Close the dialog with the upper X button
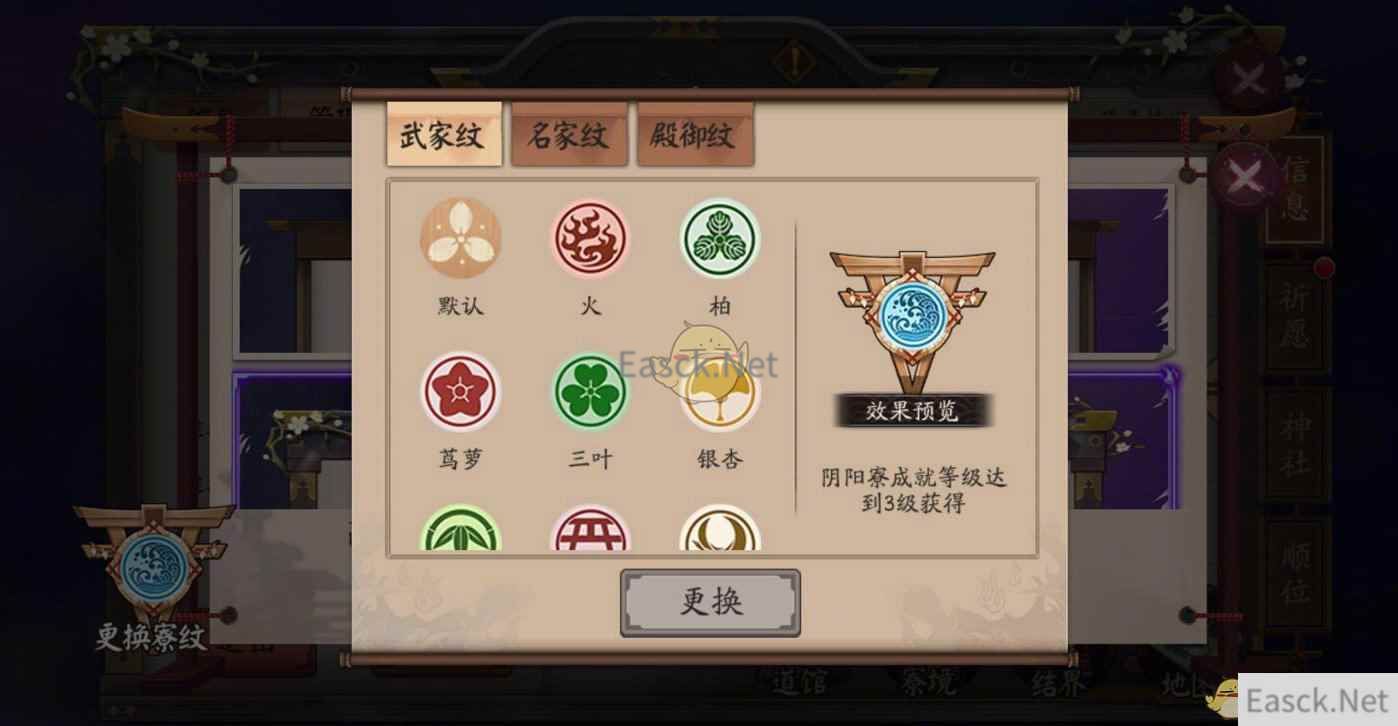1398x726 pixels. tap(1250, 78)
